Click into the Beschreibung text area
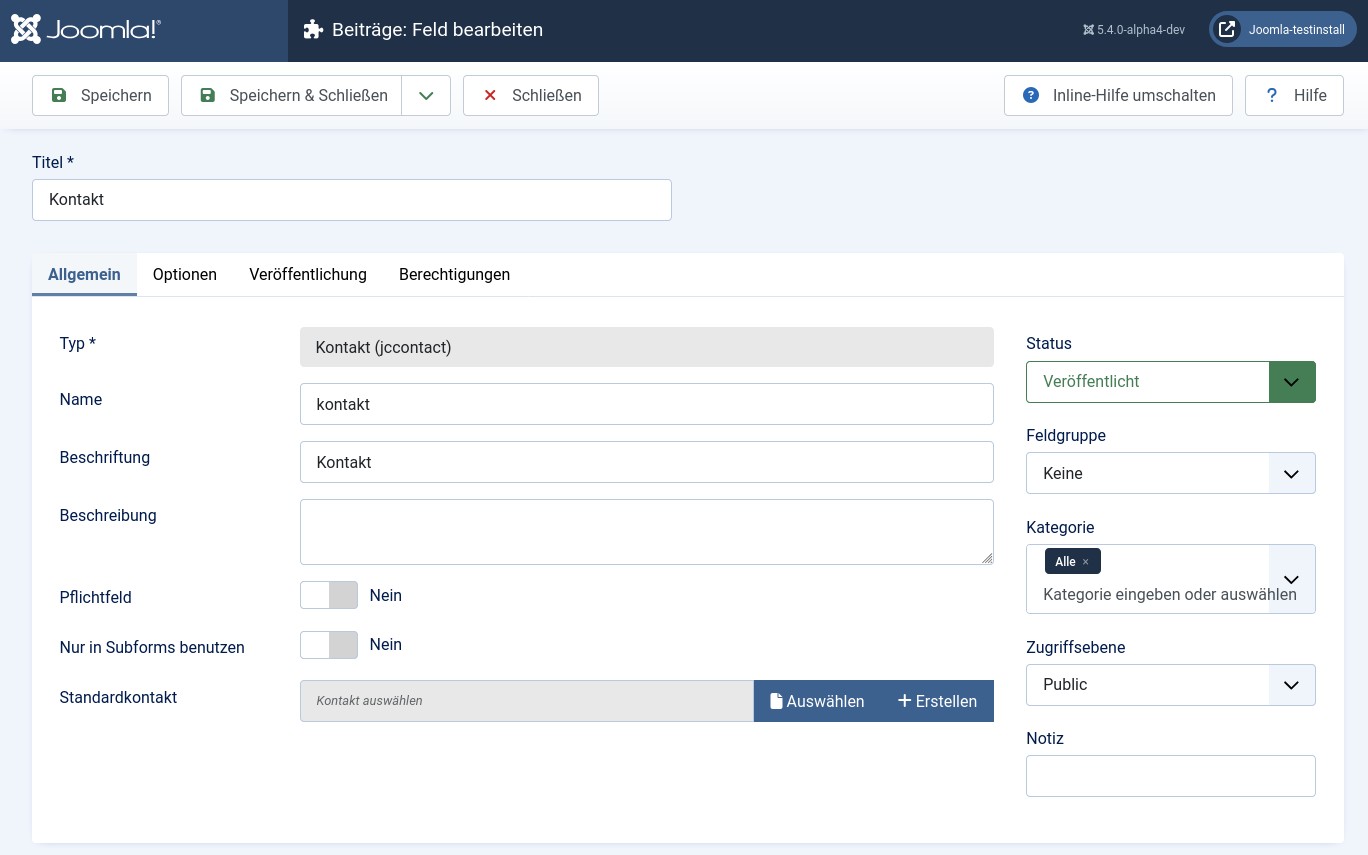 (x=646, y=532)
